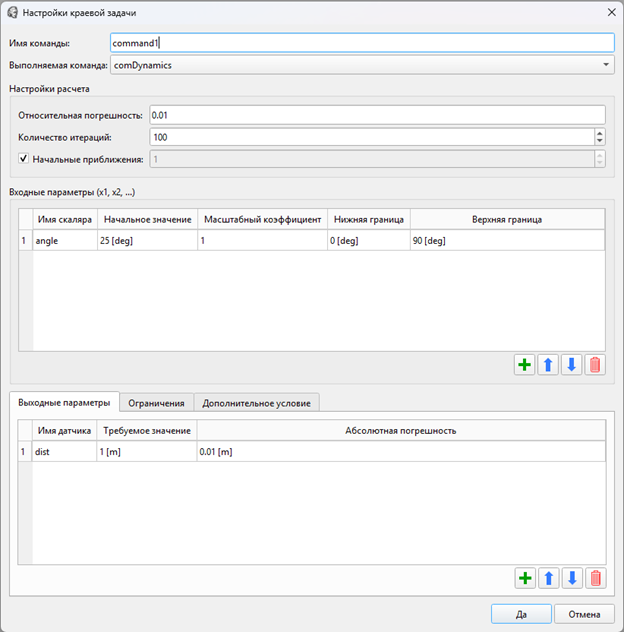
Task: Move input parameter up with blue arrow
Action: (x=548, y=365)
